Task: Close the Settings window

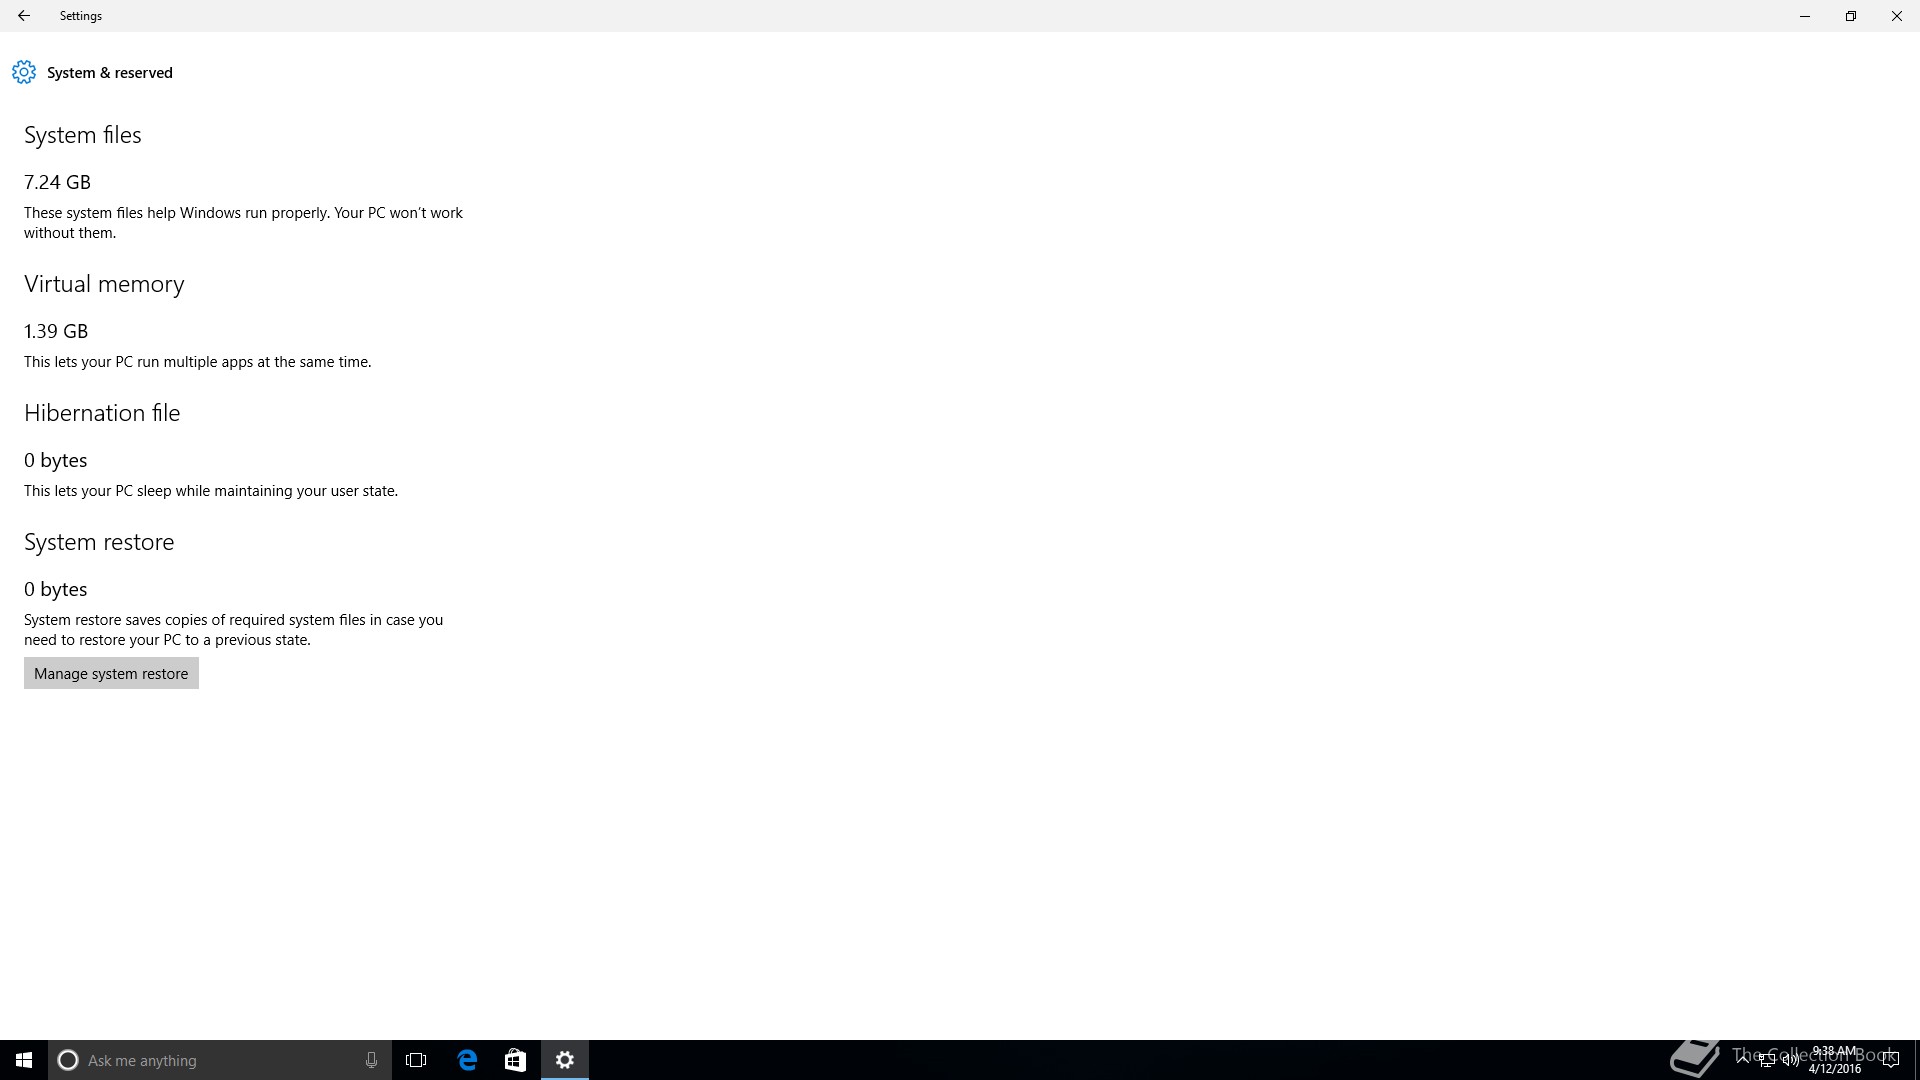Action: (1897, 16)
